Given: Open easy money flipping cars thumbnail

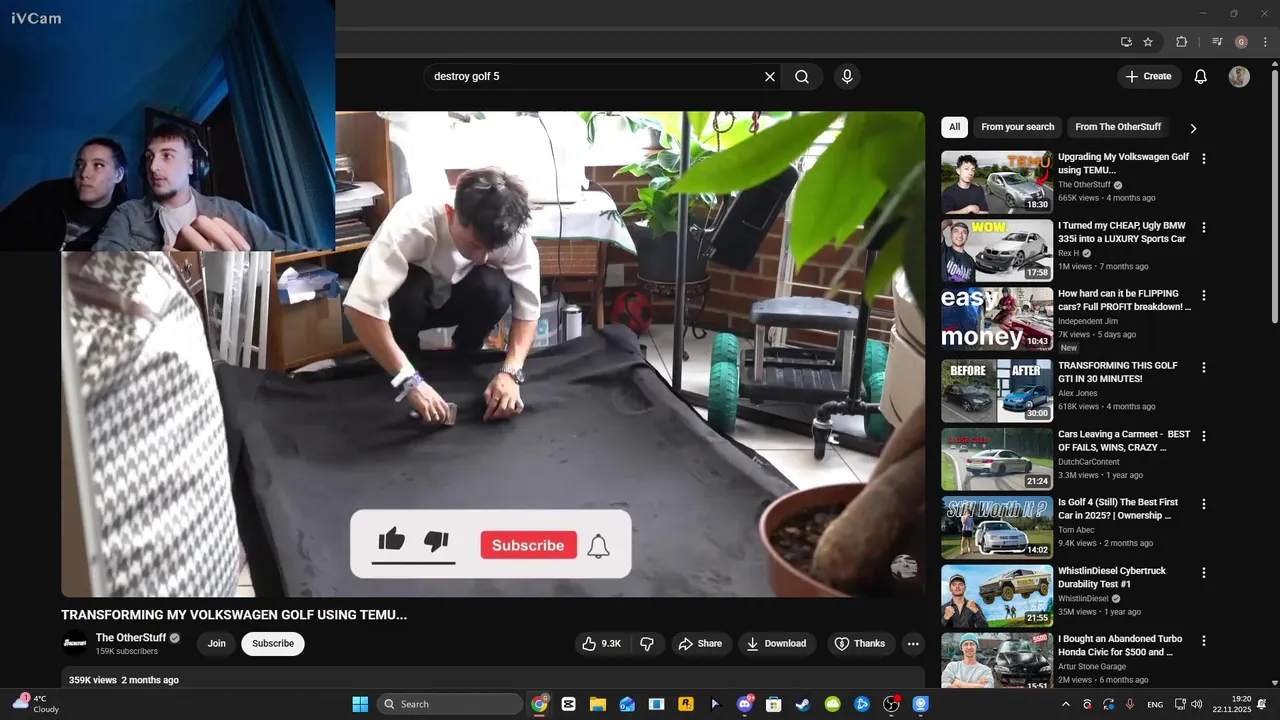Looking at the screenshot, I should pyautogui.click(x=997, y=319).
